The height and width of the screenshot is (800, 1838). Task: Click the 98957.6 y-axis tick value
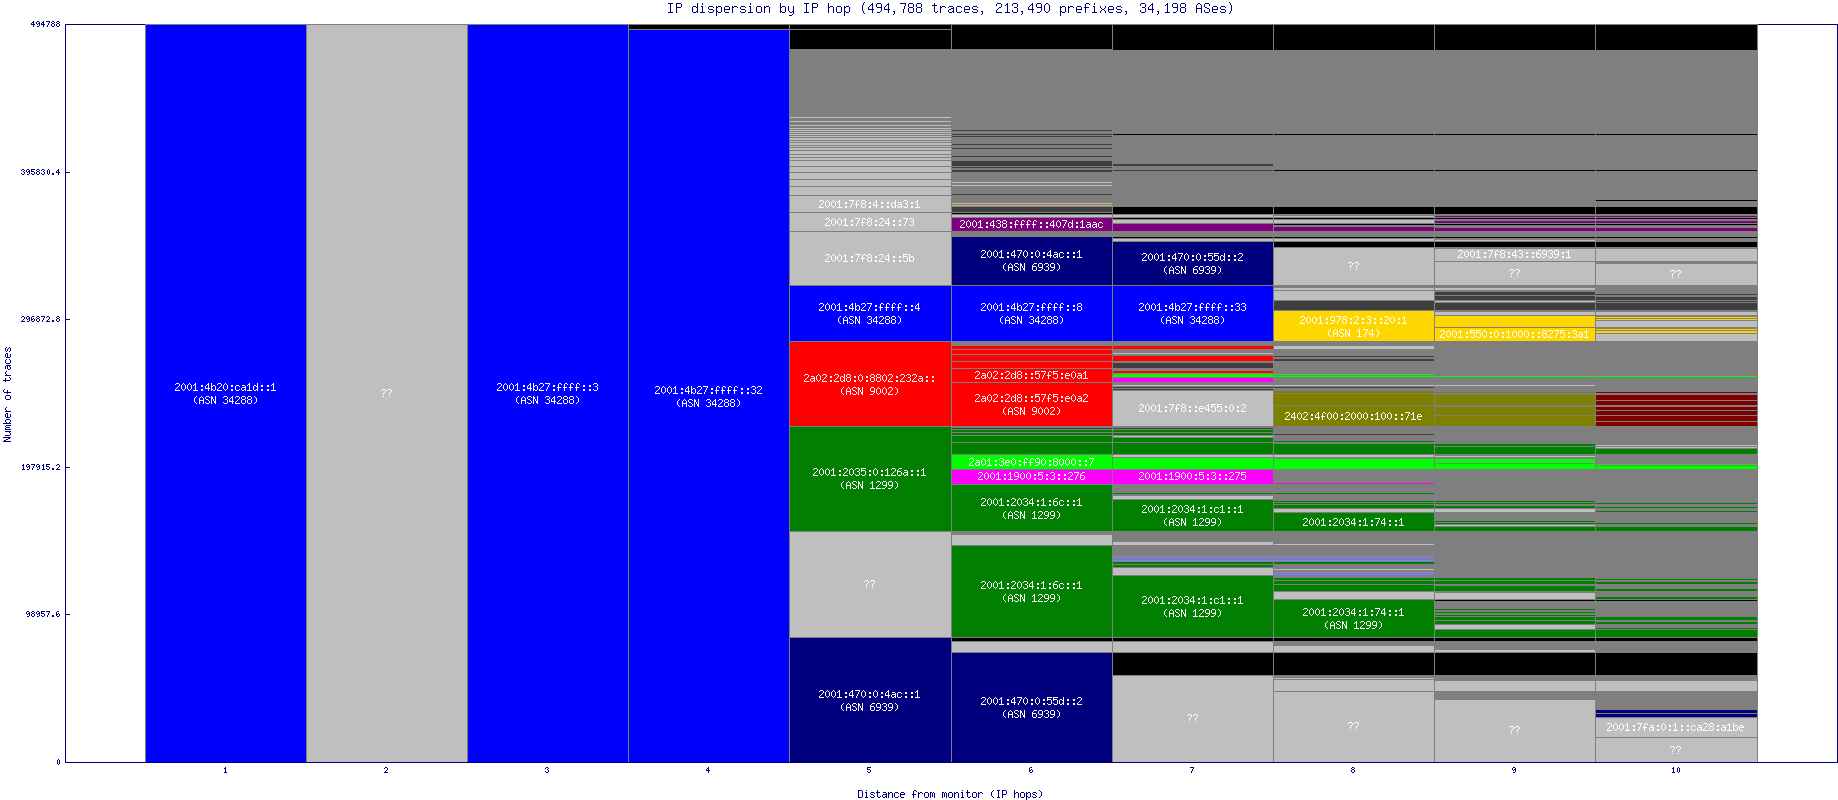[43, 614]
